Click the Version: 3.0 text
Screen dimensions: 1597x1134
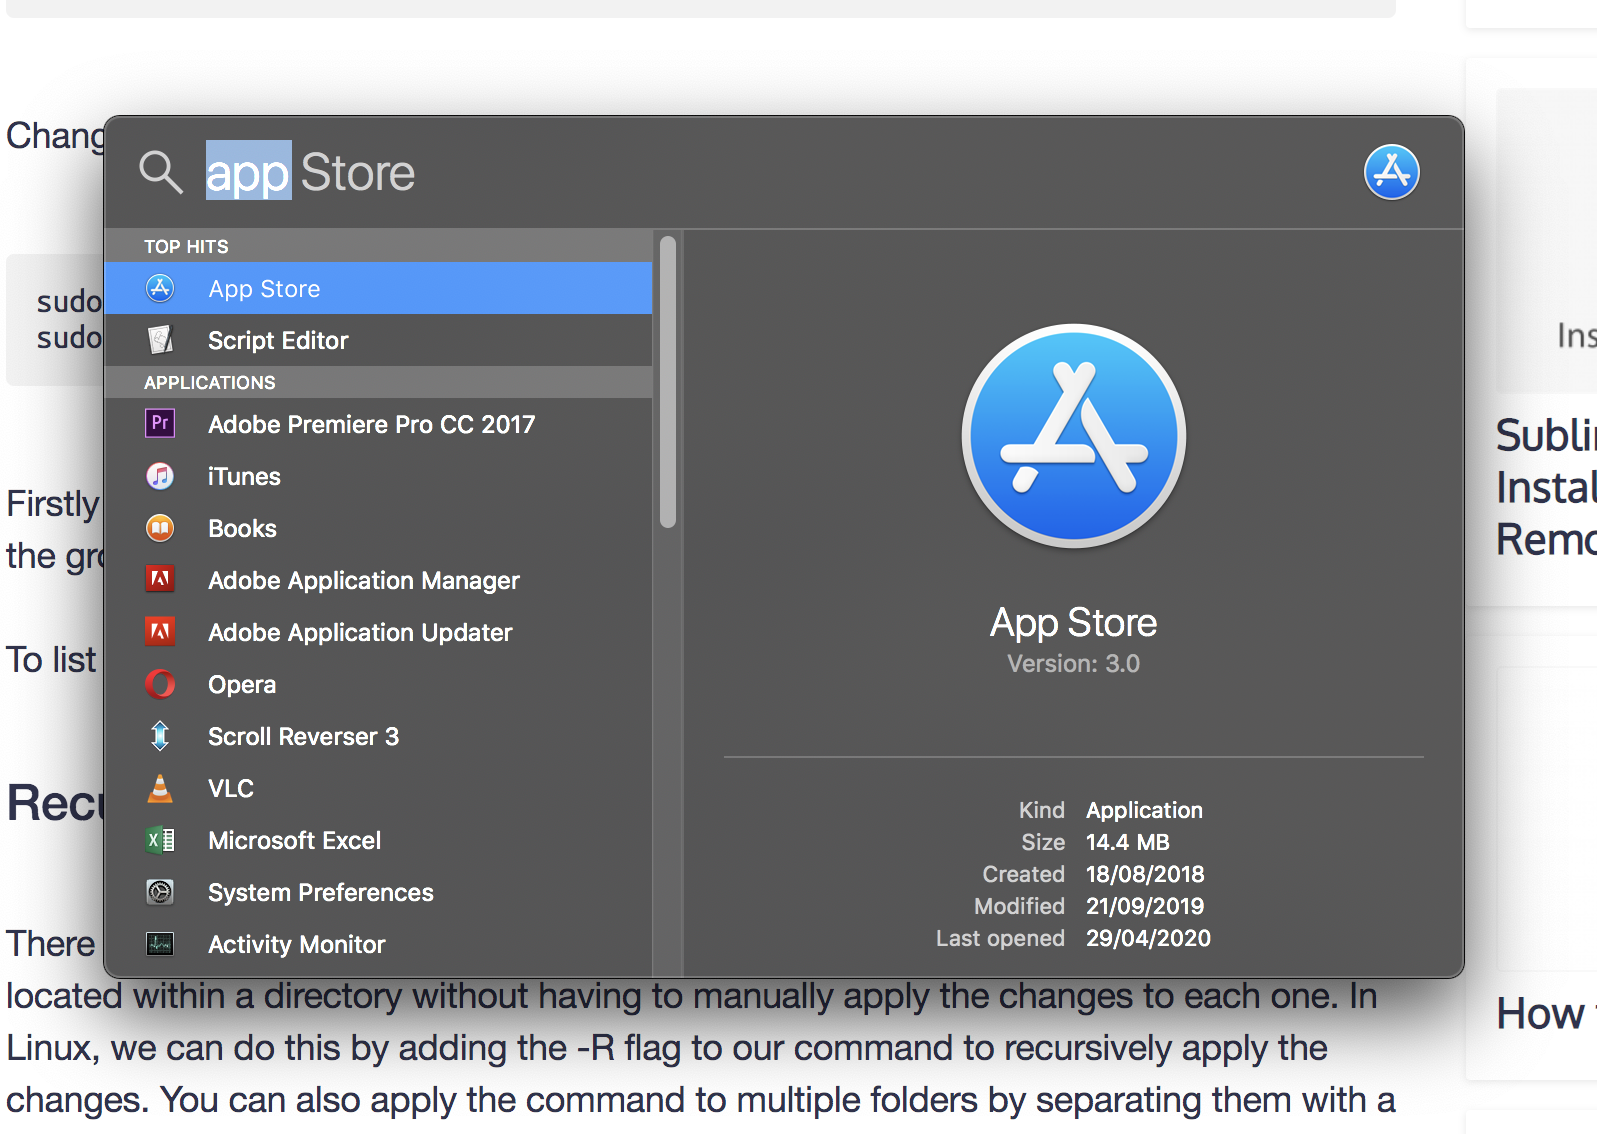pyautogui.click(x=1073, y=664)
